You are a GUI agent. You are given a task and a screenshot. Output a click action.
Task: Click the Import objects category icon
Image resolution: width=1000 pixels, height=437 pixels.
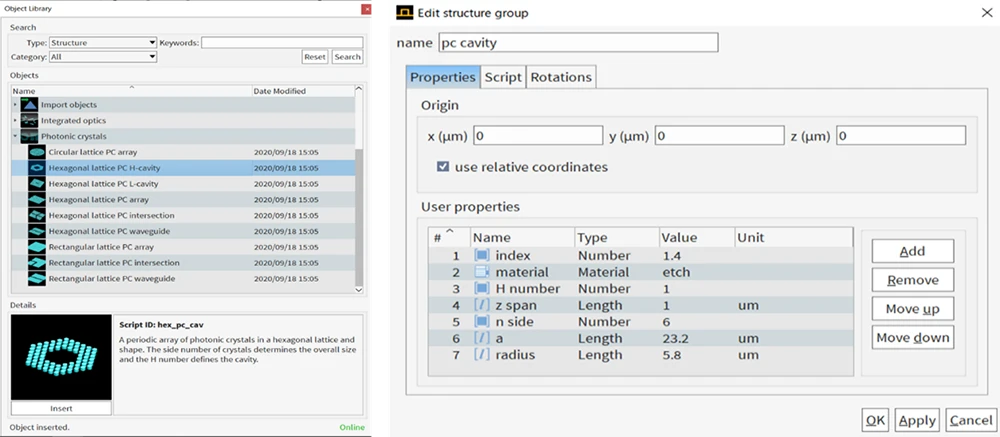click(29, 105)
